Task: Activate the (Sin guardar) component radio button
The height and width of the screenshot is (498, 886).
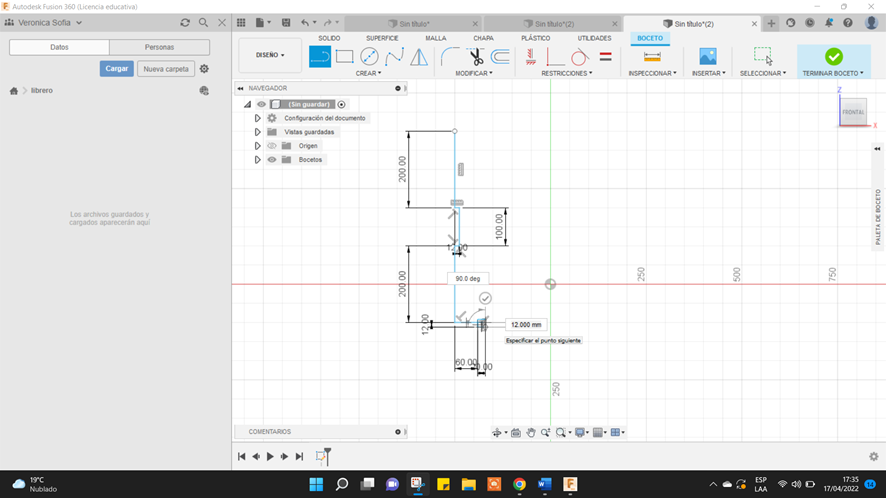Action: tap(341, 104)
